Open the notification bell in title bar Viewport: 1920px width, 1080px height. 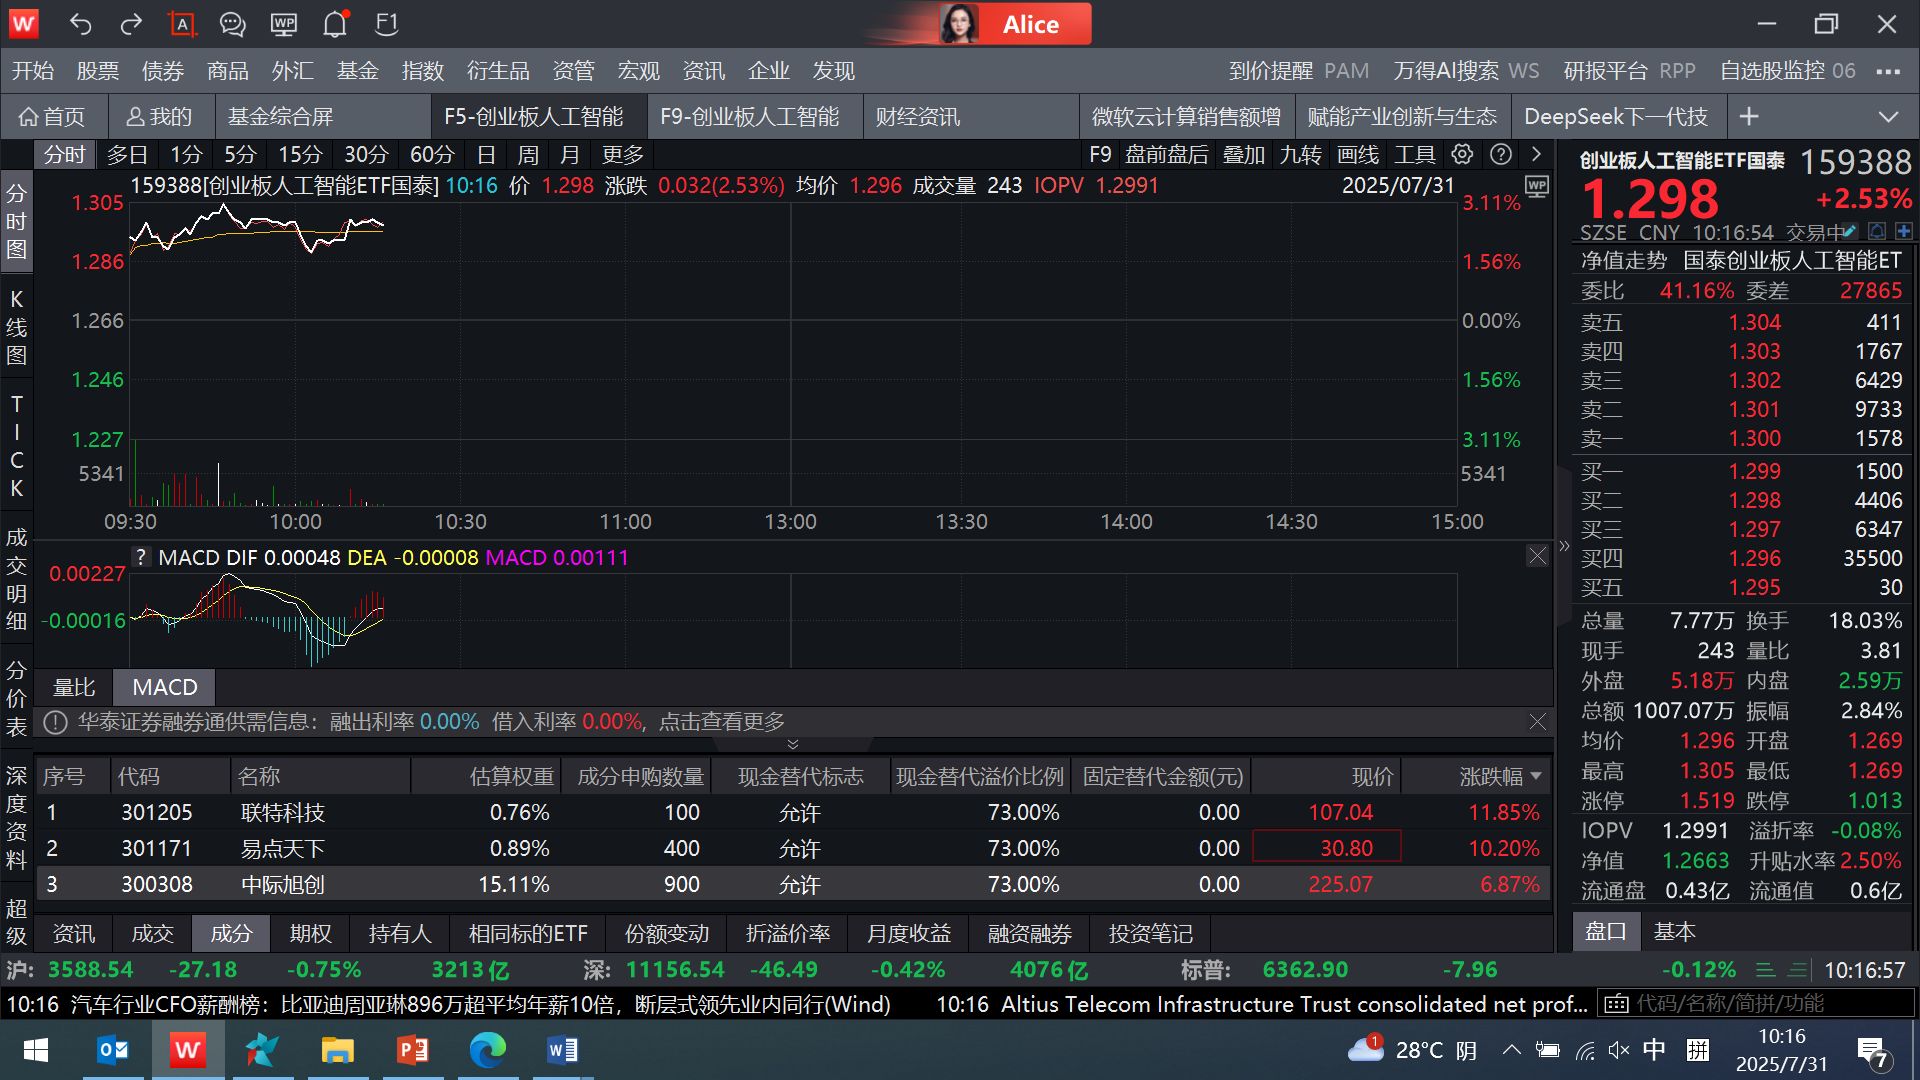[x=335, y=24]
